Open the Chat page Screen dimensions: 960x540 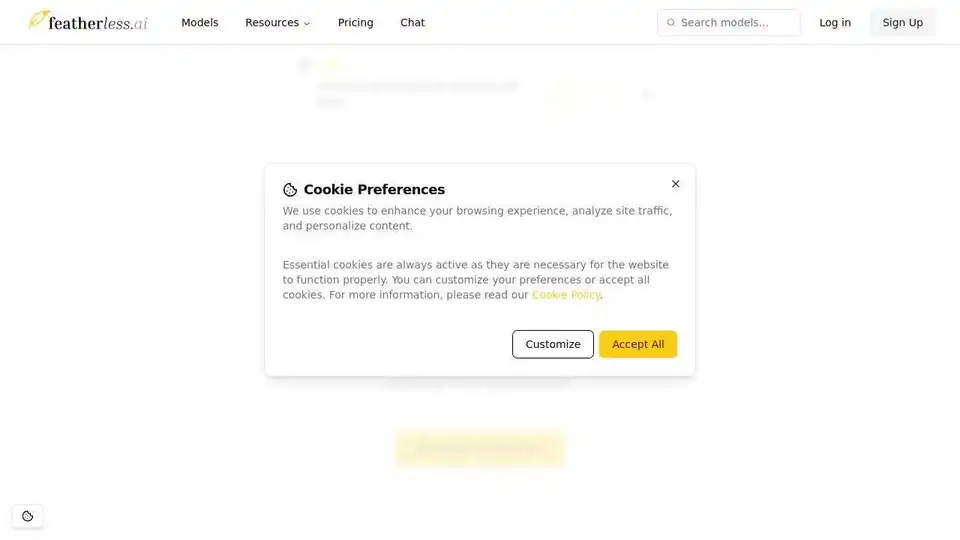412,23
